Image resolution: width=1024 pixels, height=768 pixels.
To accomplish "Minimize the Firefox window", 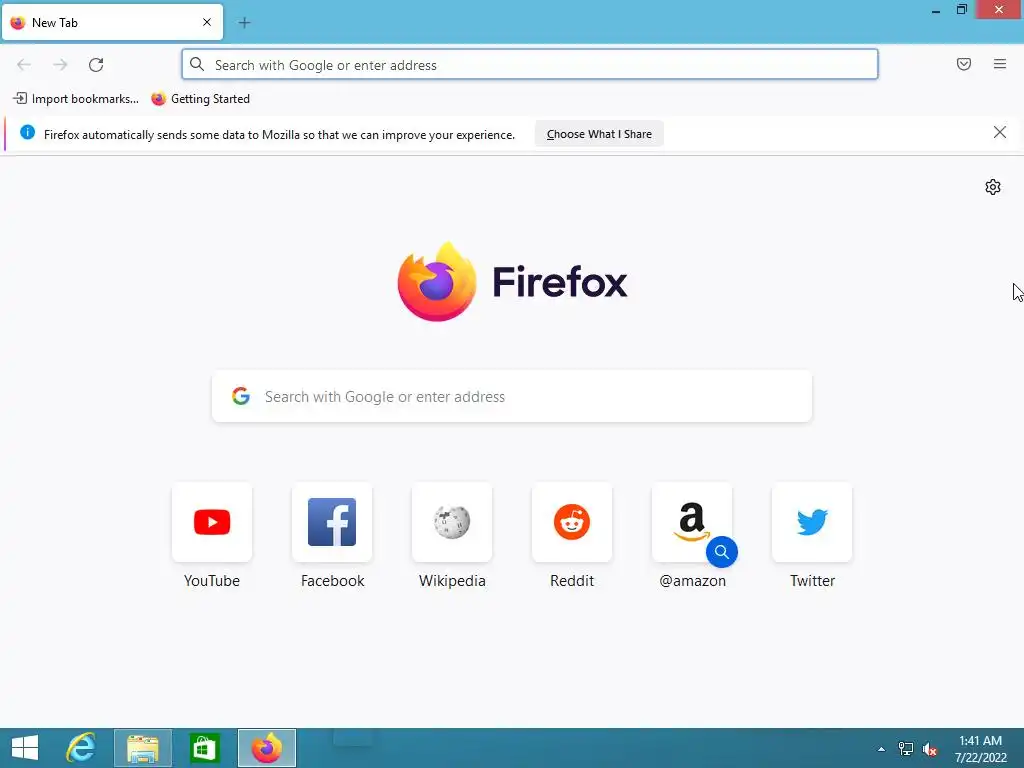I will [936, 10].
